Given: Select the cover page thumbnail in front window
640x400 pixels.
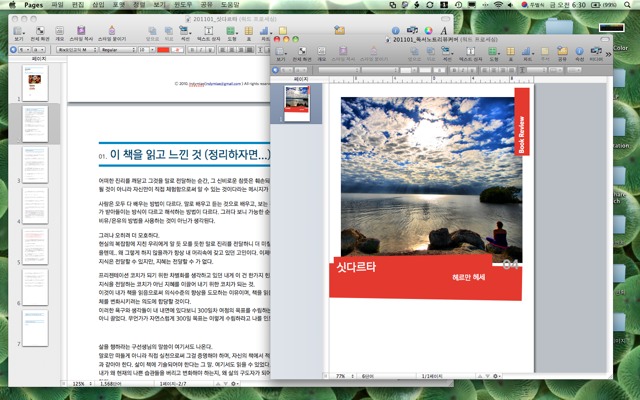Looking at the screenshot, I should [297, 103].
